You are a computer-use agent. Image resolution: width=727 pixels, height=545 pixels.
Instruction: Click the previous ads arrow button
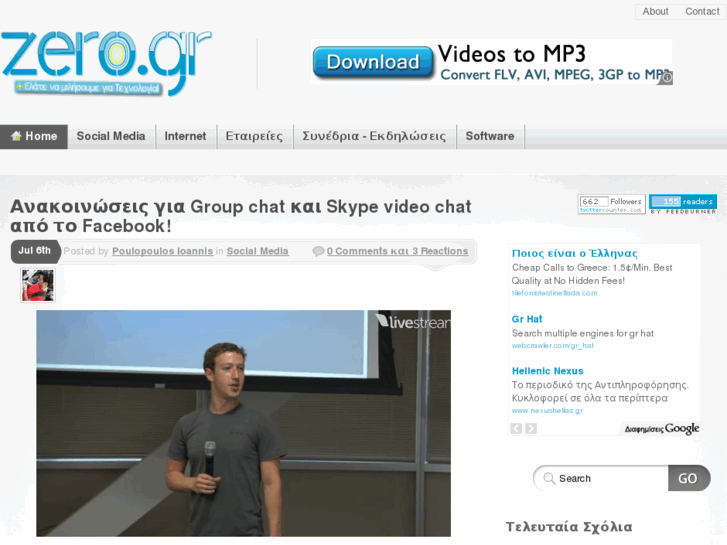(516, 428)
